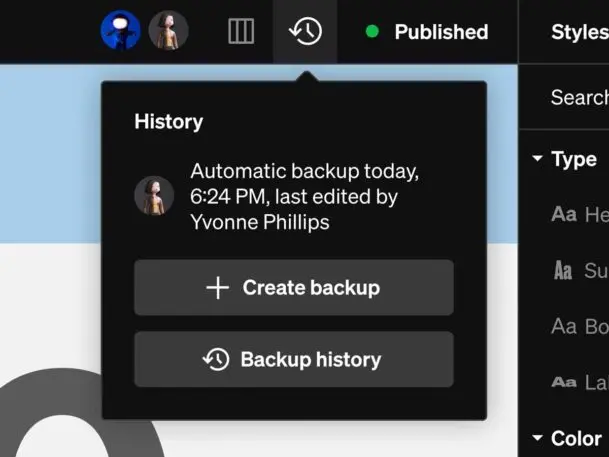The height and width of the screenshot is (457, 609).
Task: Click Yvonne Phillips' avatar in the top bar
Action: click(168, 31)
